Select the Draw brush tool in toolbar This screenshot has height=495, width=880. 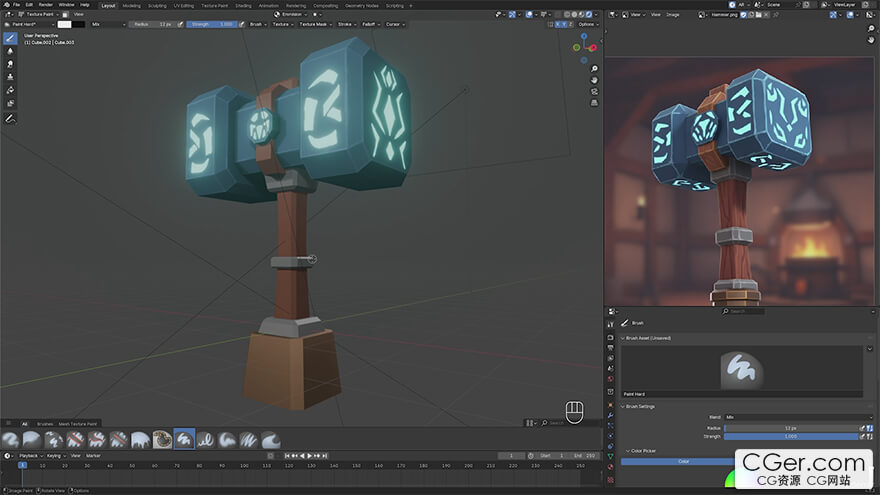coord(10,38)
